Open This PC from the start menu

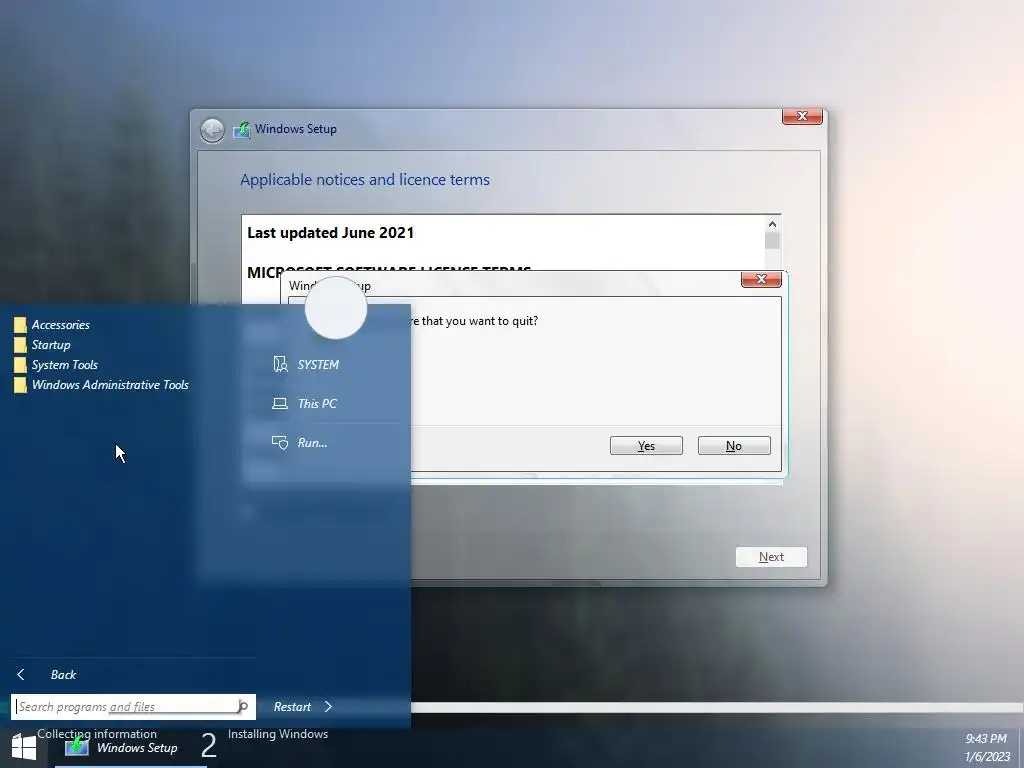[317, 404]
